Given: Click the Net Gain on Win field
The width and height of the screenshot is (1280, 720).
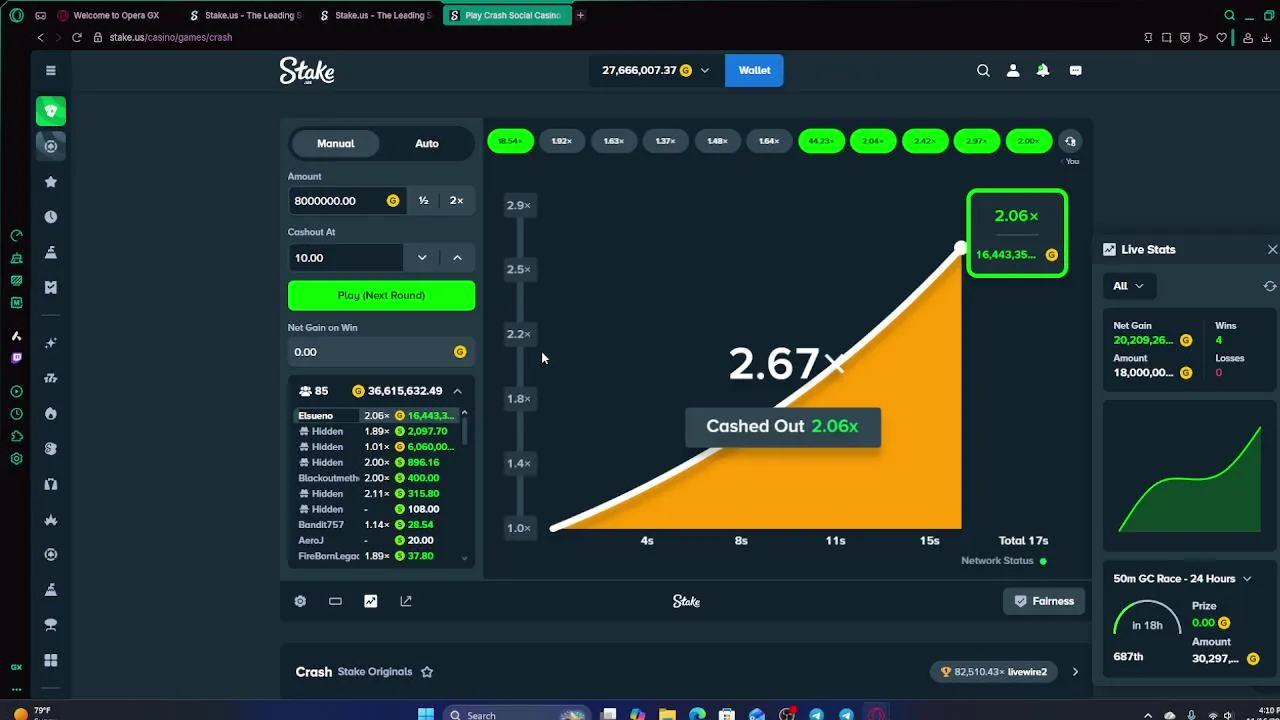Looking at the screenshot, I should [x=381, y=352].
